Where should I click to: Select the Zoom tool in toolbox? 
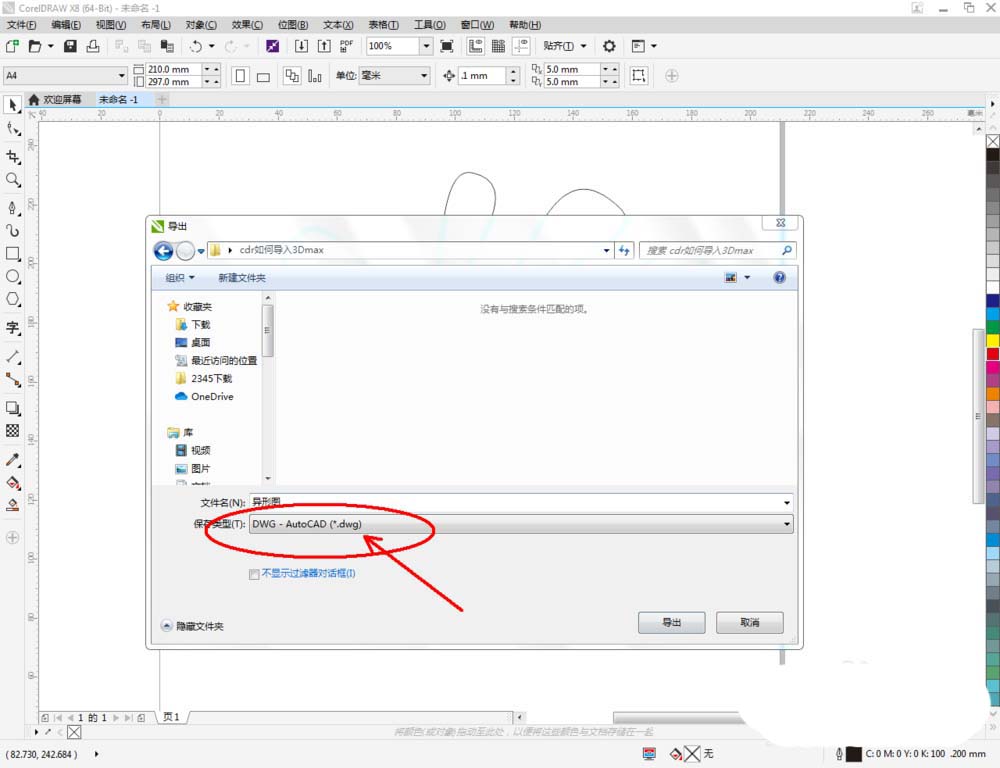click(12, 180)
